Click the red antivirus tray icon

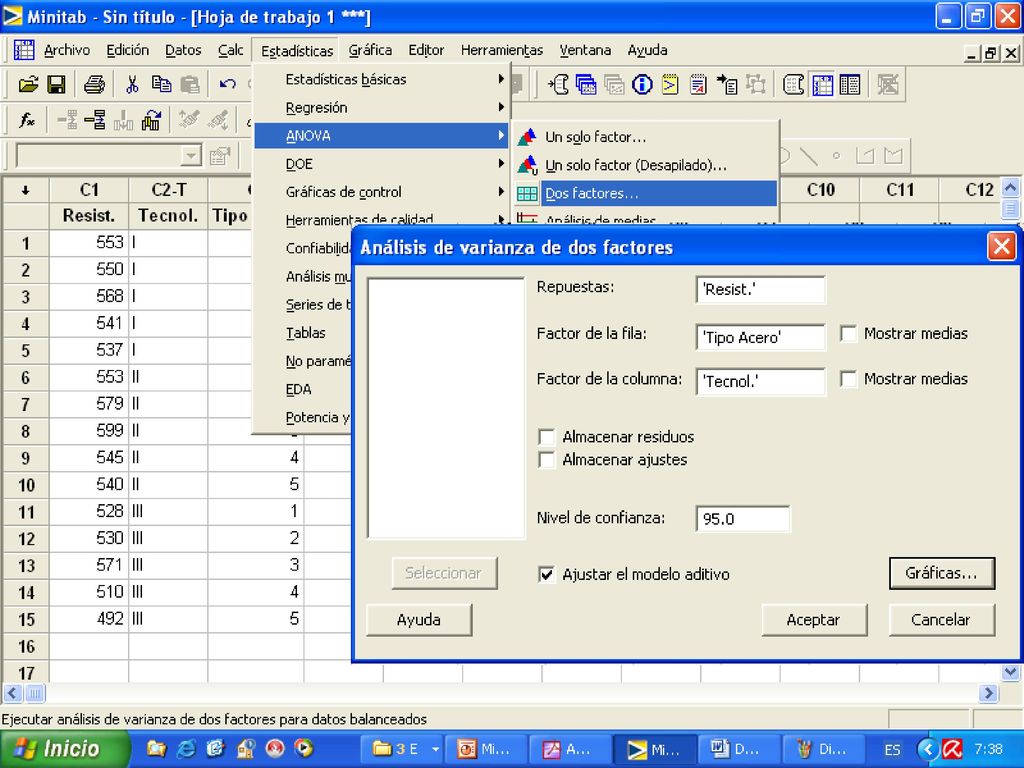954,749
